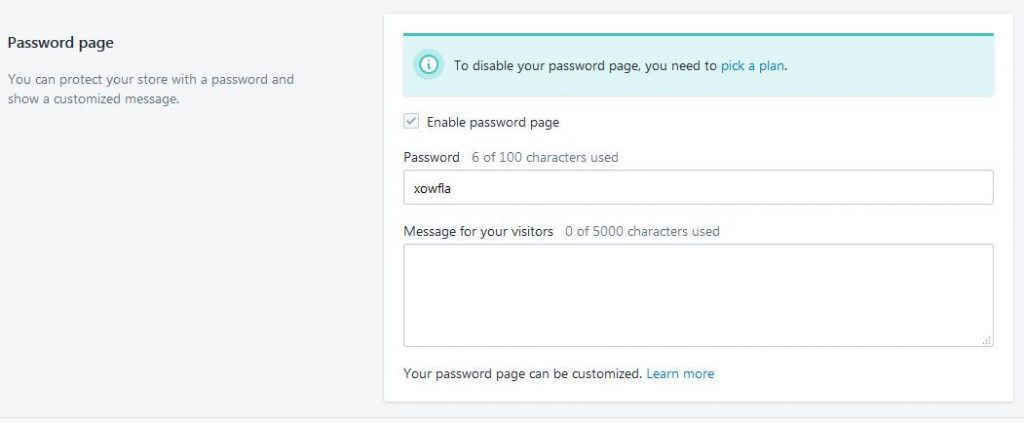
Task: Click the "show a customized message" description line
Action: coord(93,98)
